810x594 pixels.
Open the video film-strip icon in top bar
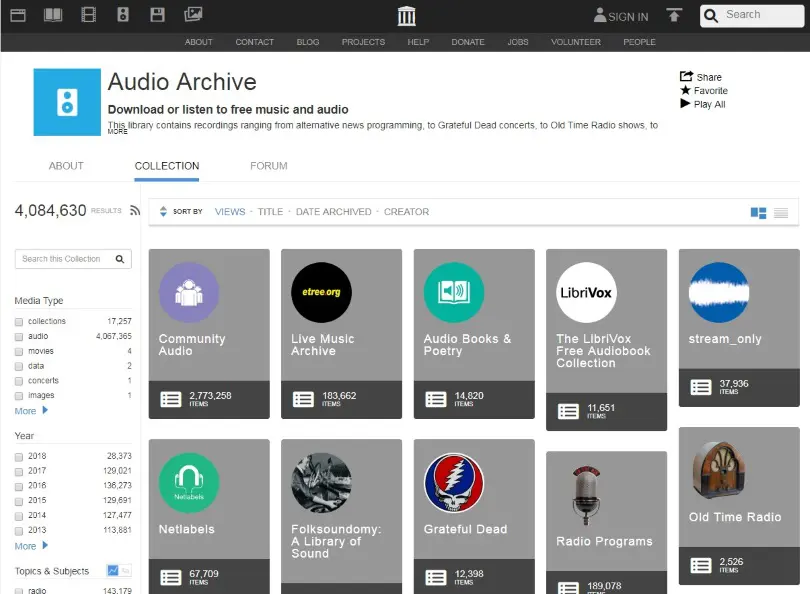tap(88, 15)
